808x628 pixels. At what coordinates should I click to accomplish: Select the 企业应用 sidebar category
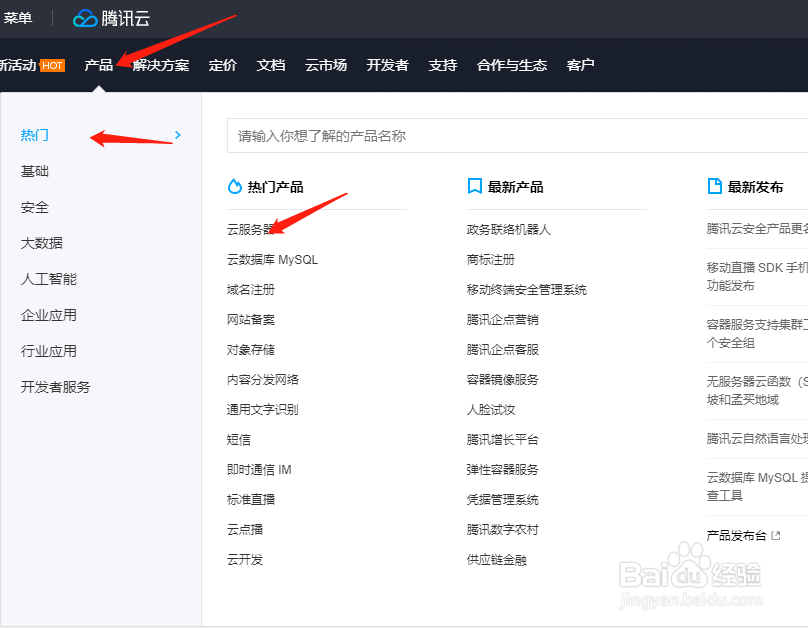tap(48, 315)
